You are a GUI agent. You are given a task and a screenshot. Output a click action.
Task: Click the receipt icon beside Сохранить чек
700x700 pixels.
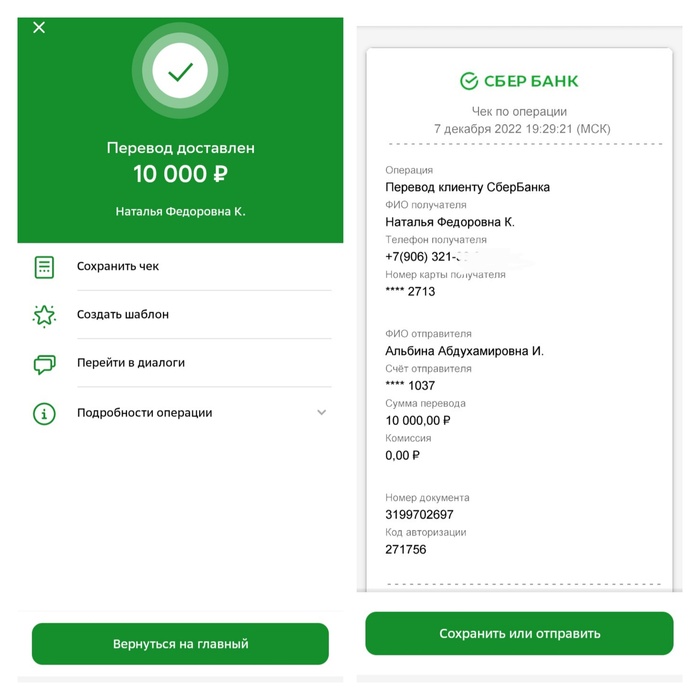pos(44,267)
